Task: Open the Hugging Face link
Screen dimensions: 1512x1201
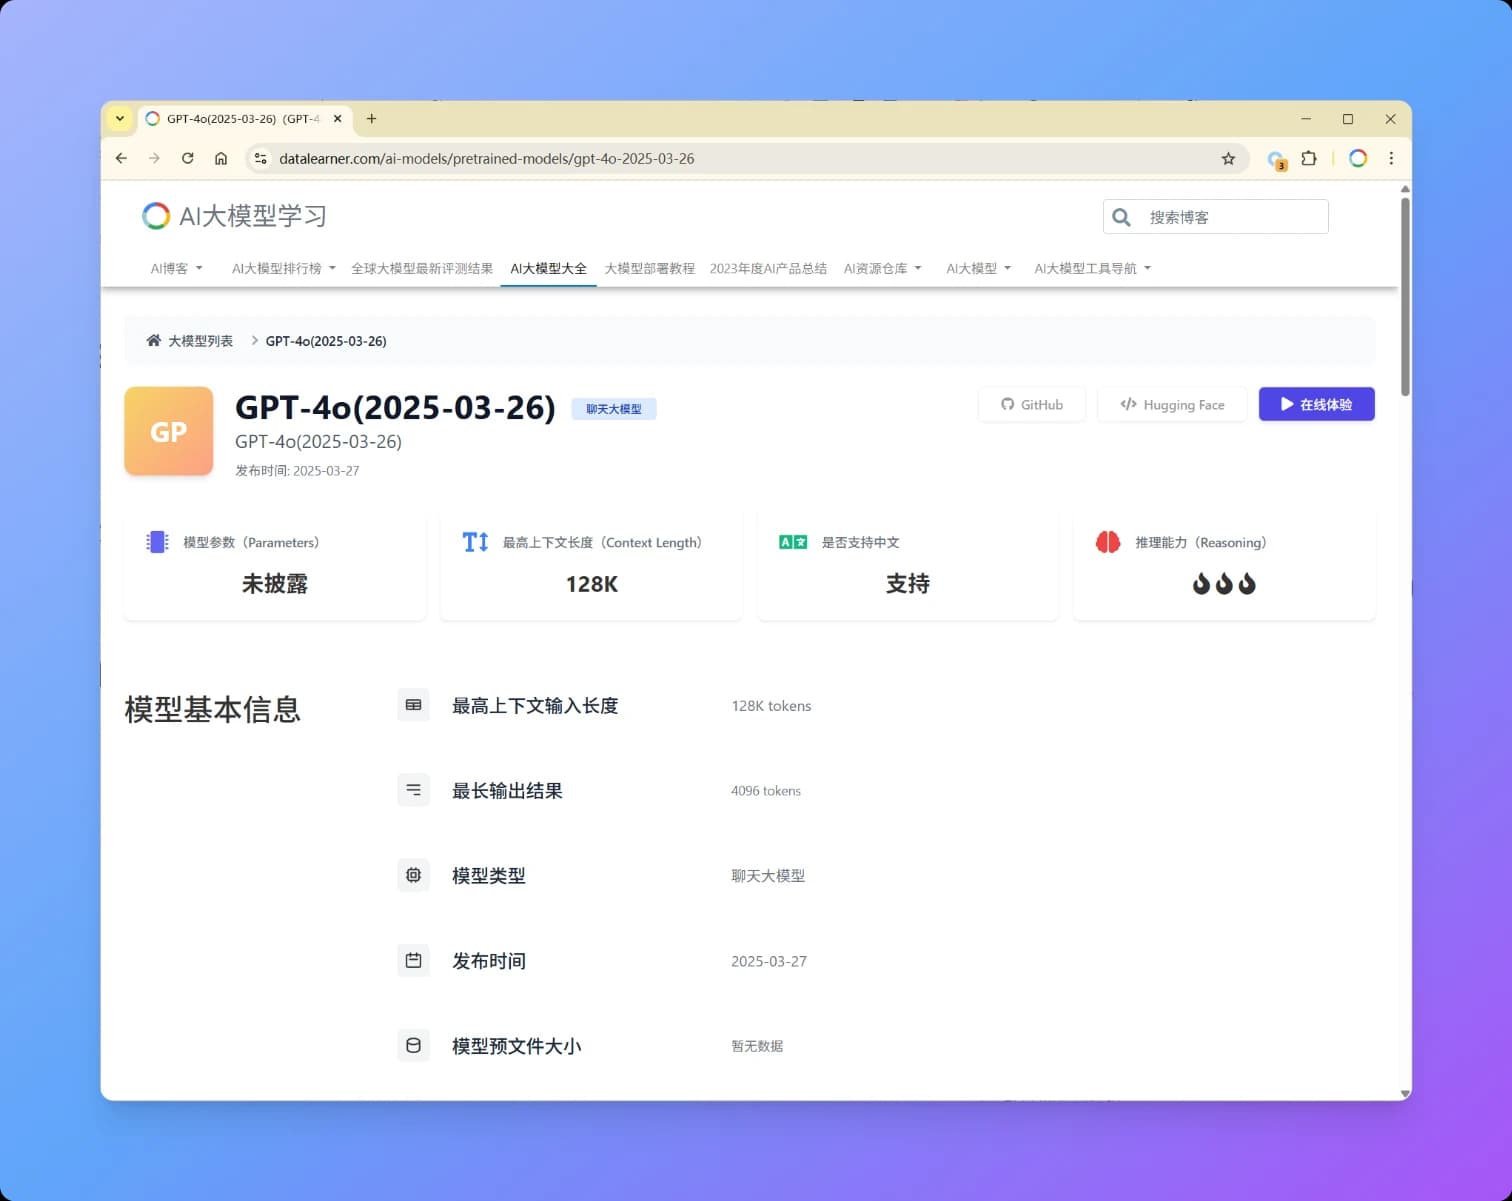Action: [x=1171, y=404]
